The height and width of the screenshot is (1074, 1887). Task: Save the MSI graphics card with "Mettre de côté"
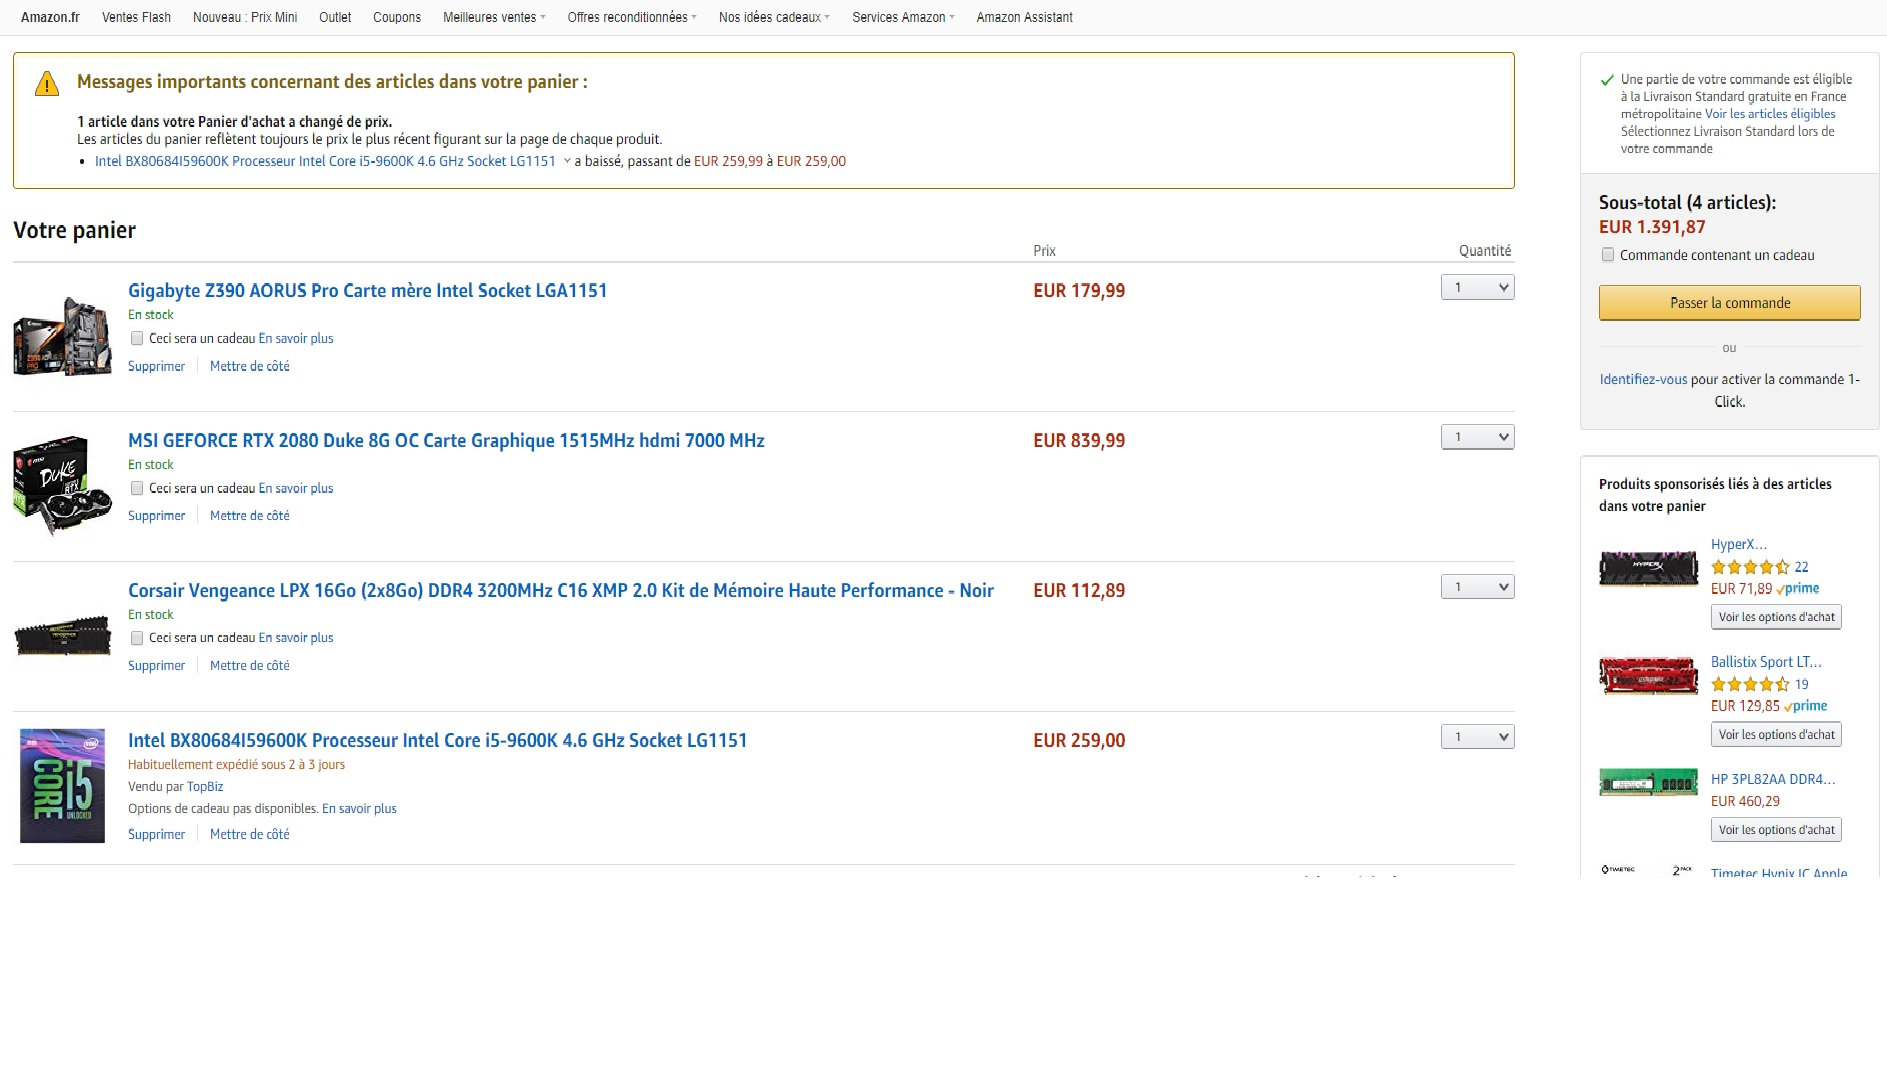[249, 515]
